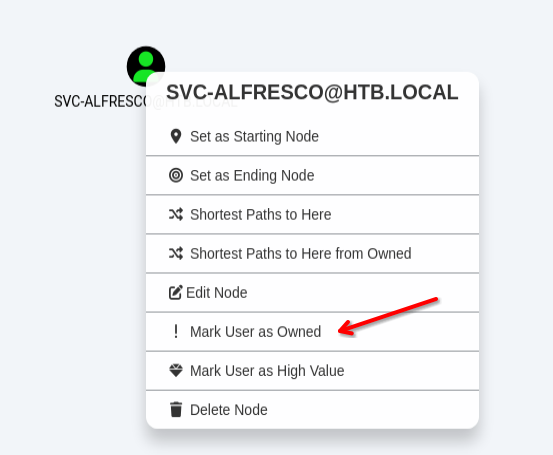Choose Set as Starting Node menu entry

click(x=312, y=136)
